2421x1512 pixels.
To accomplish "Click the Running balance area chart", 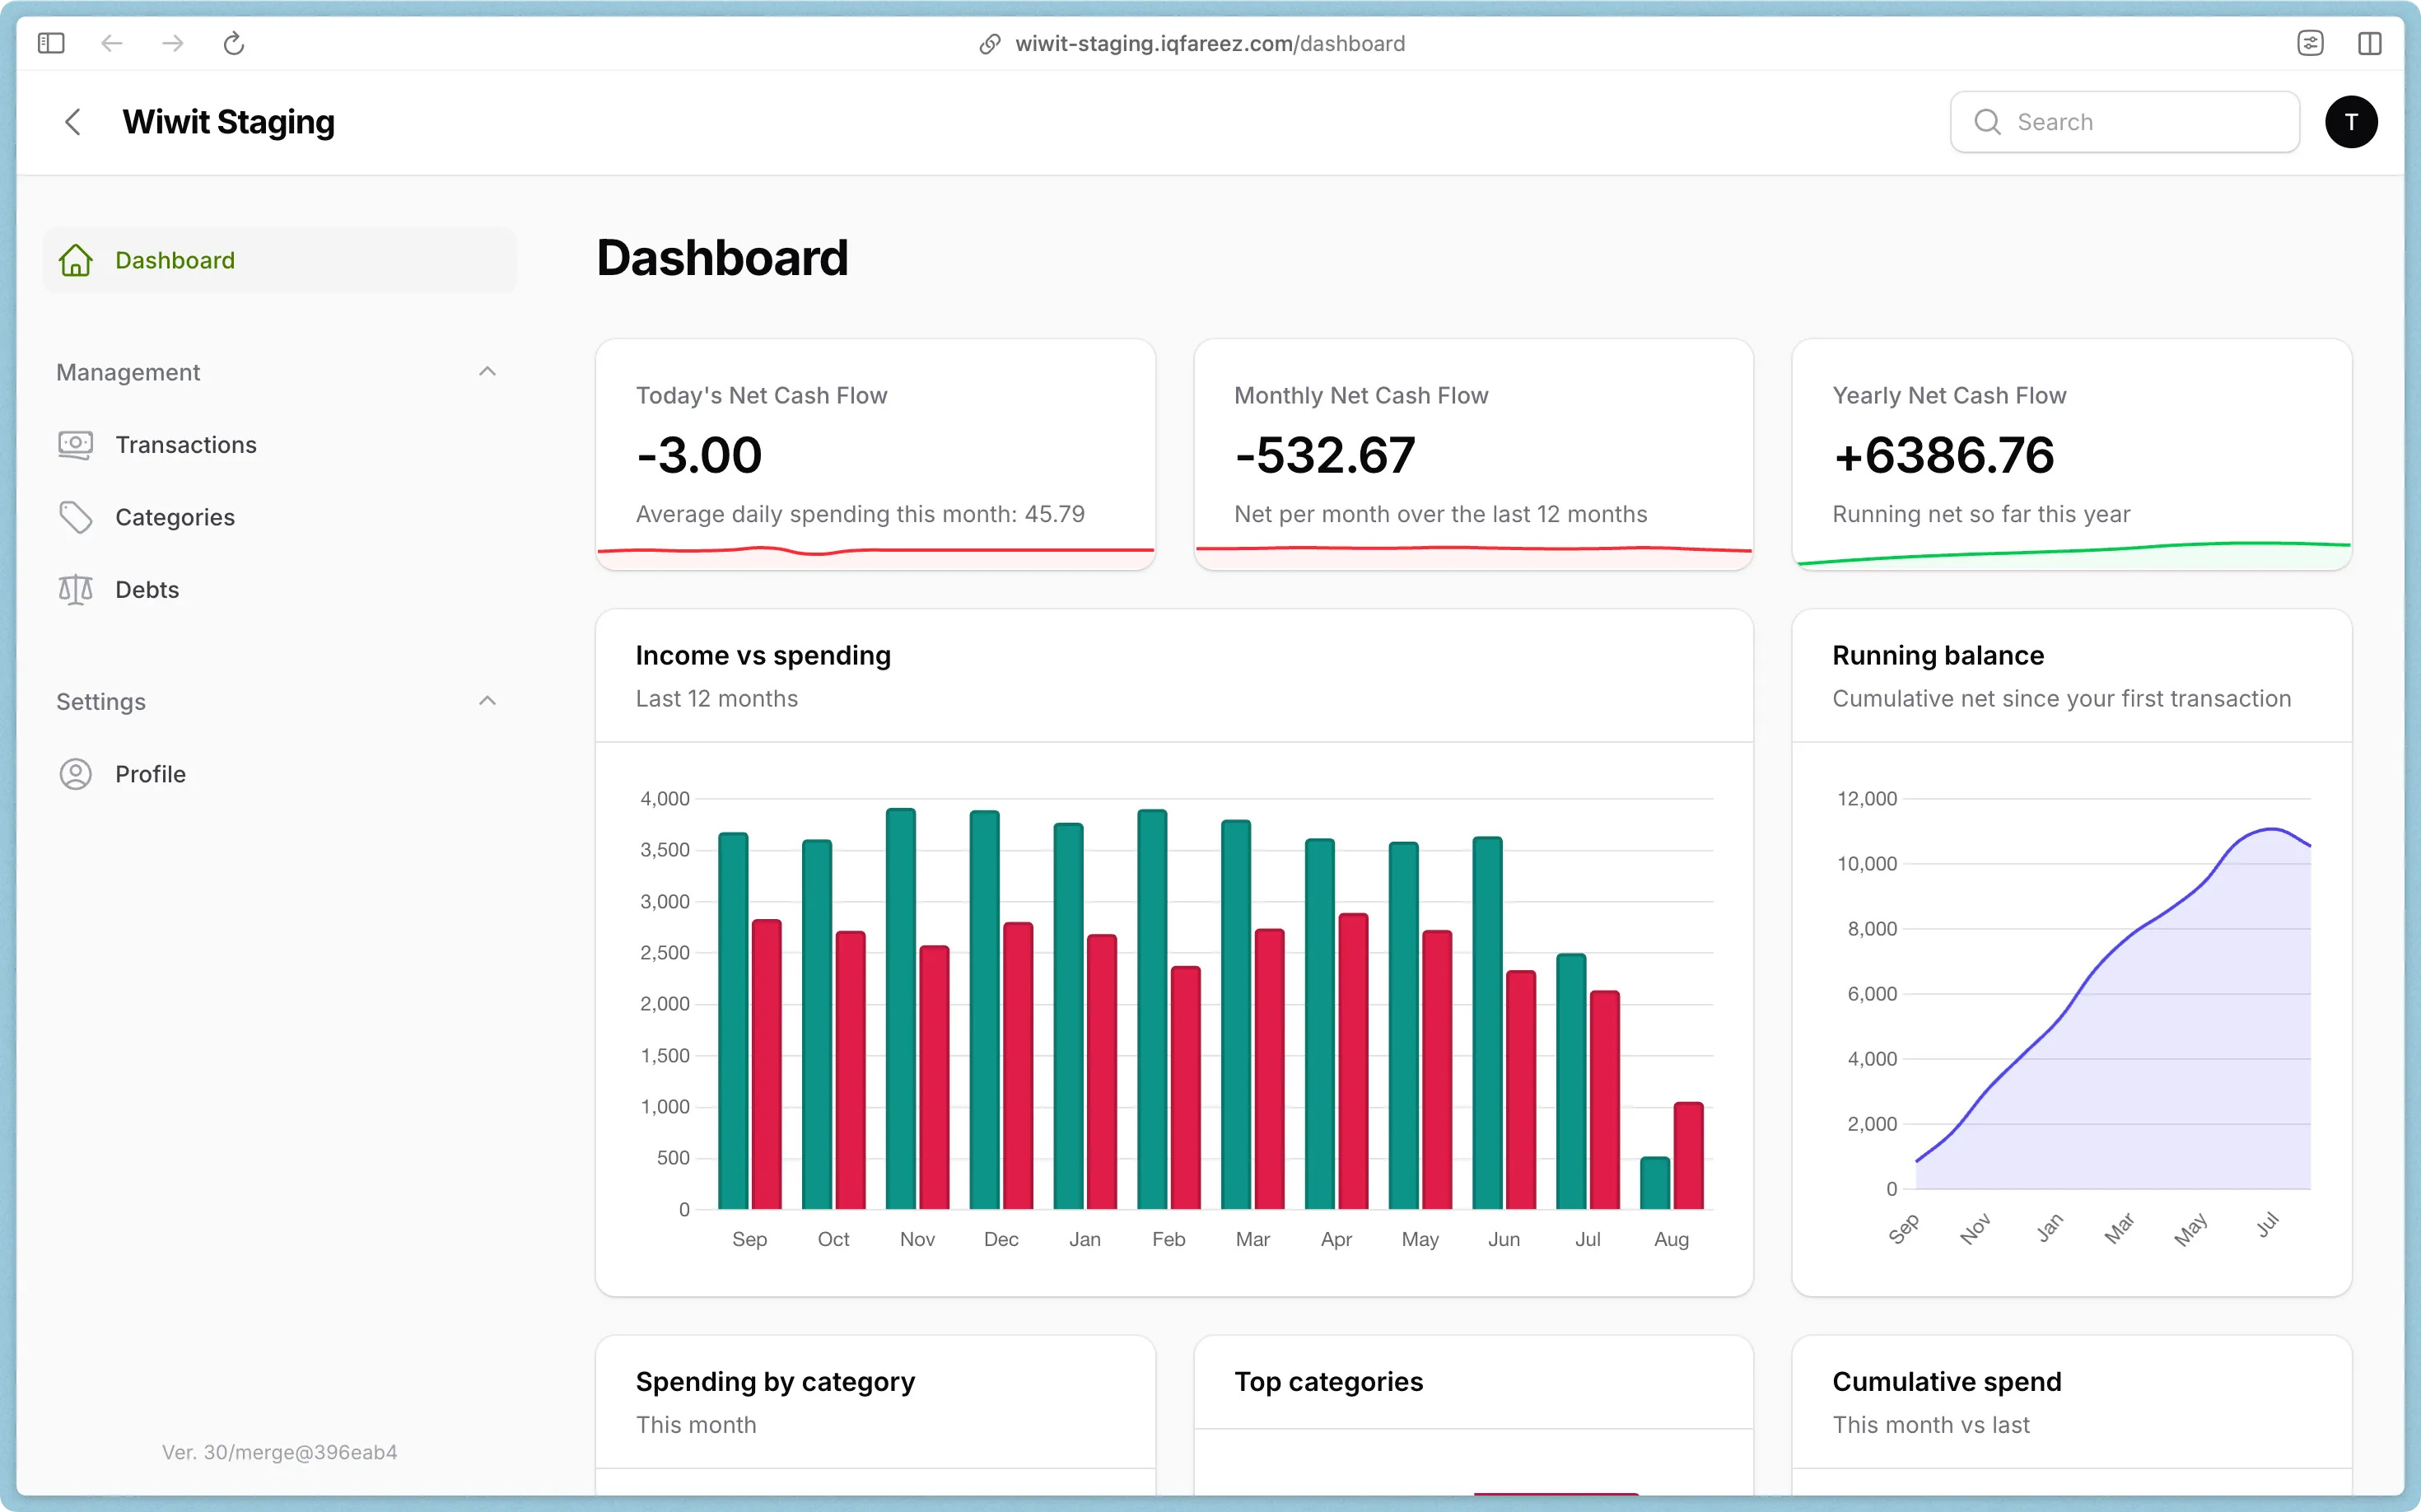I will tap(2113, 1010).
